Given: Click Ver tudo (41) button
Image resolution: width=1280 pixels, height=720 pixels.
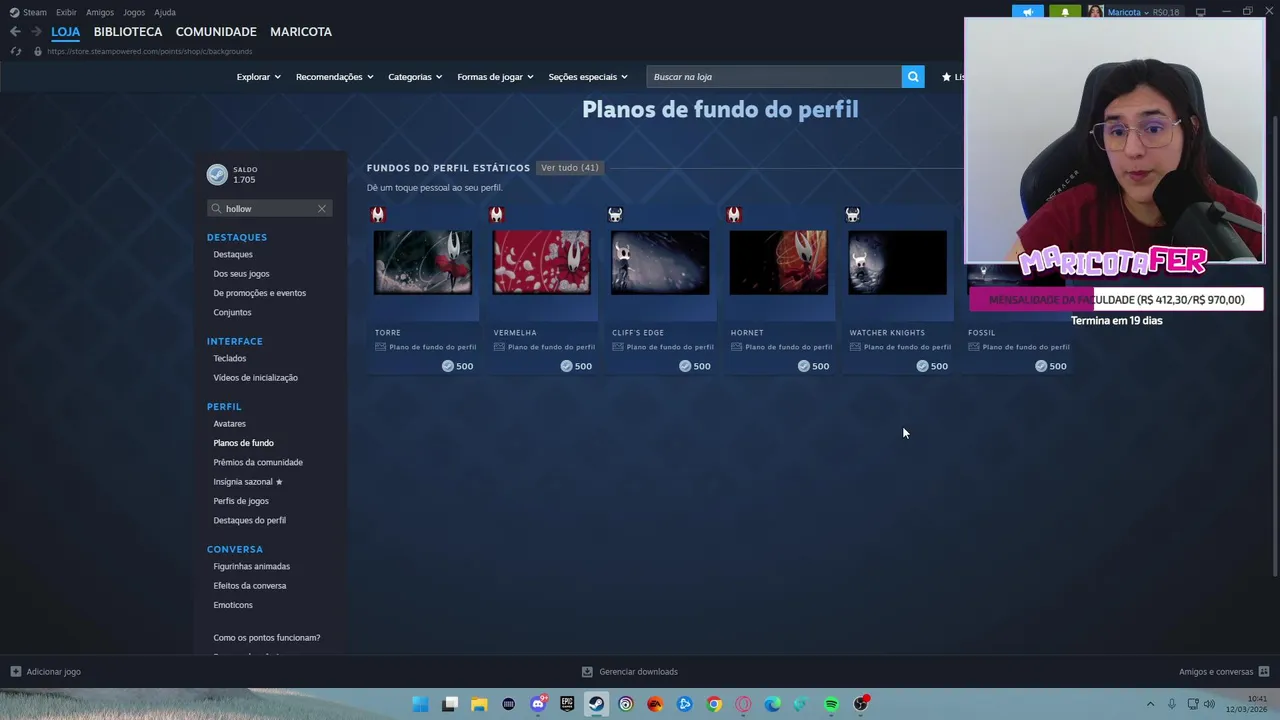Looking at the screenshot, I should click(x=570, y=168).
